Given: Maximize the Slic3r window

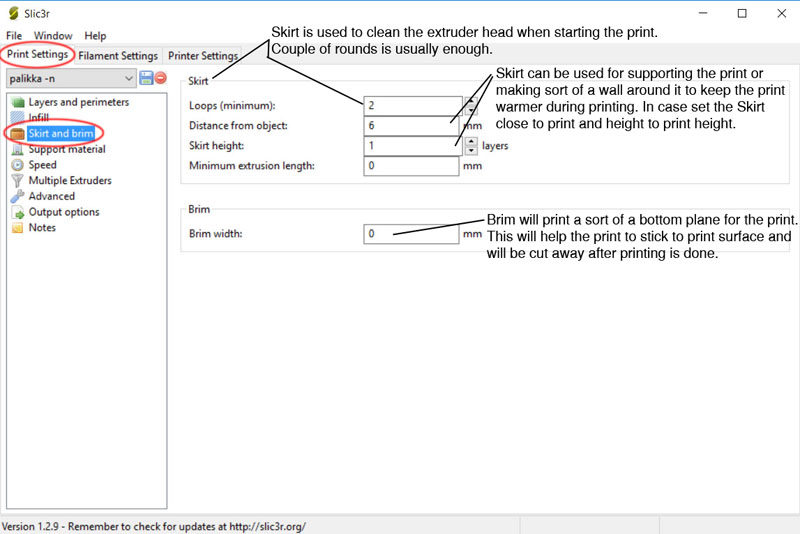Looking at the screenshot, I should [742, 13].
